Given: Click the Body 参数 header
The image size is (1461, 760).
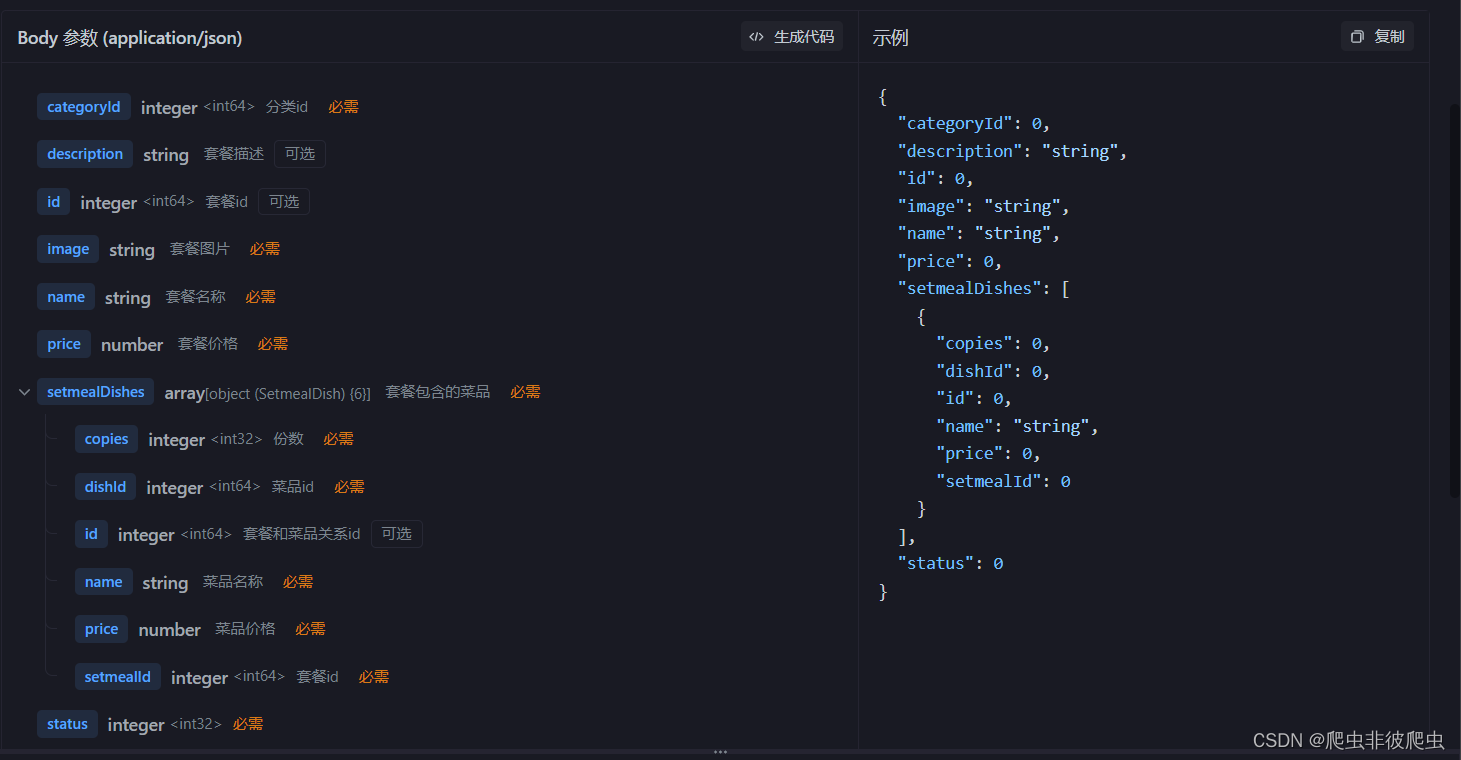Looking at the screenshot, I should click(x=129, y=37).
